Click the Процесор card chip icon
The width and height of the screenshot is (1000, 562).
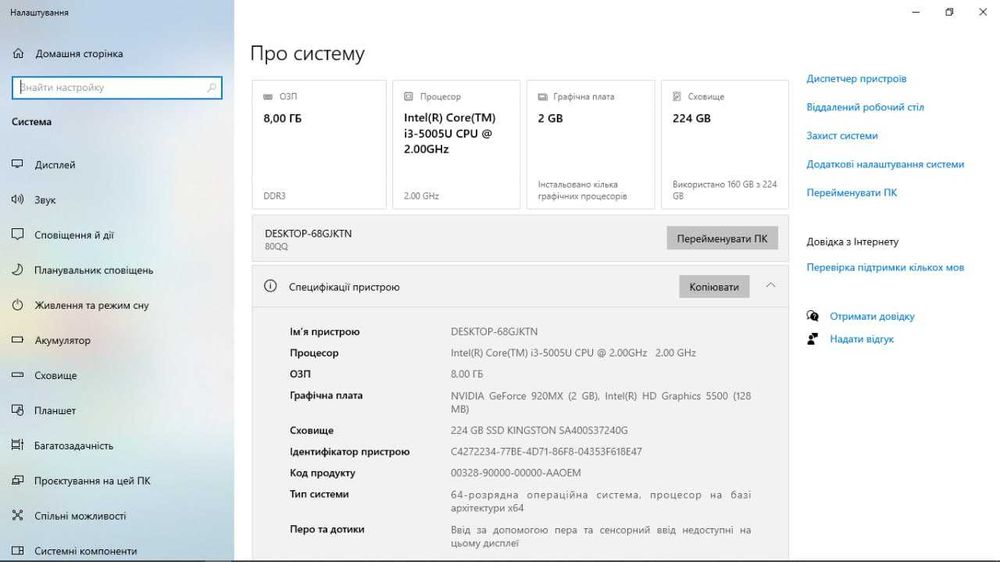[408, 97]
